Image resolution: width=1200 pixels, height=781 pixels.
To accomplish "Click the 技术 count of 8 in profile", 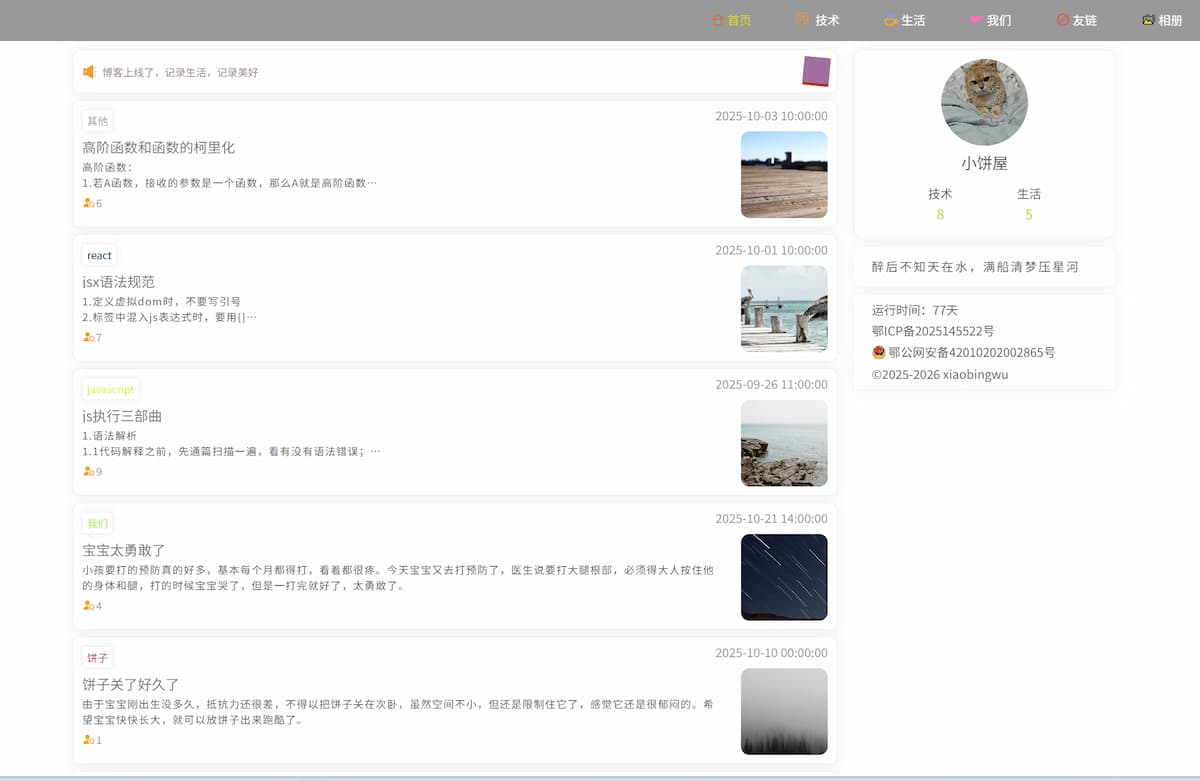I will pyautogui.click(x=940, y=214).
